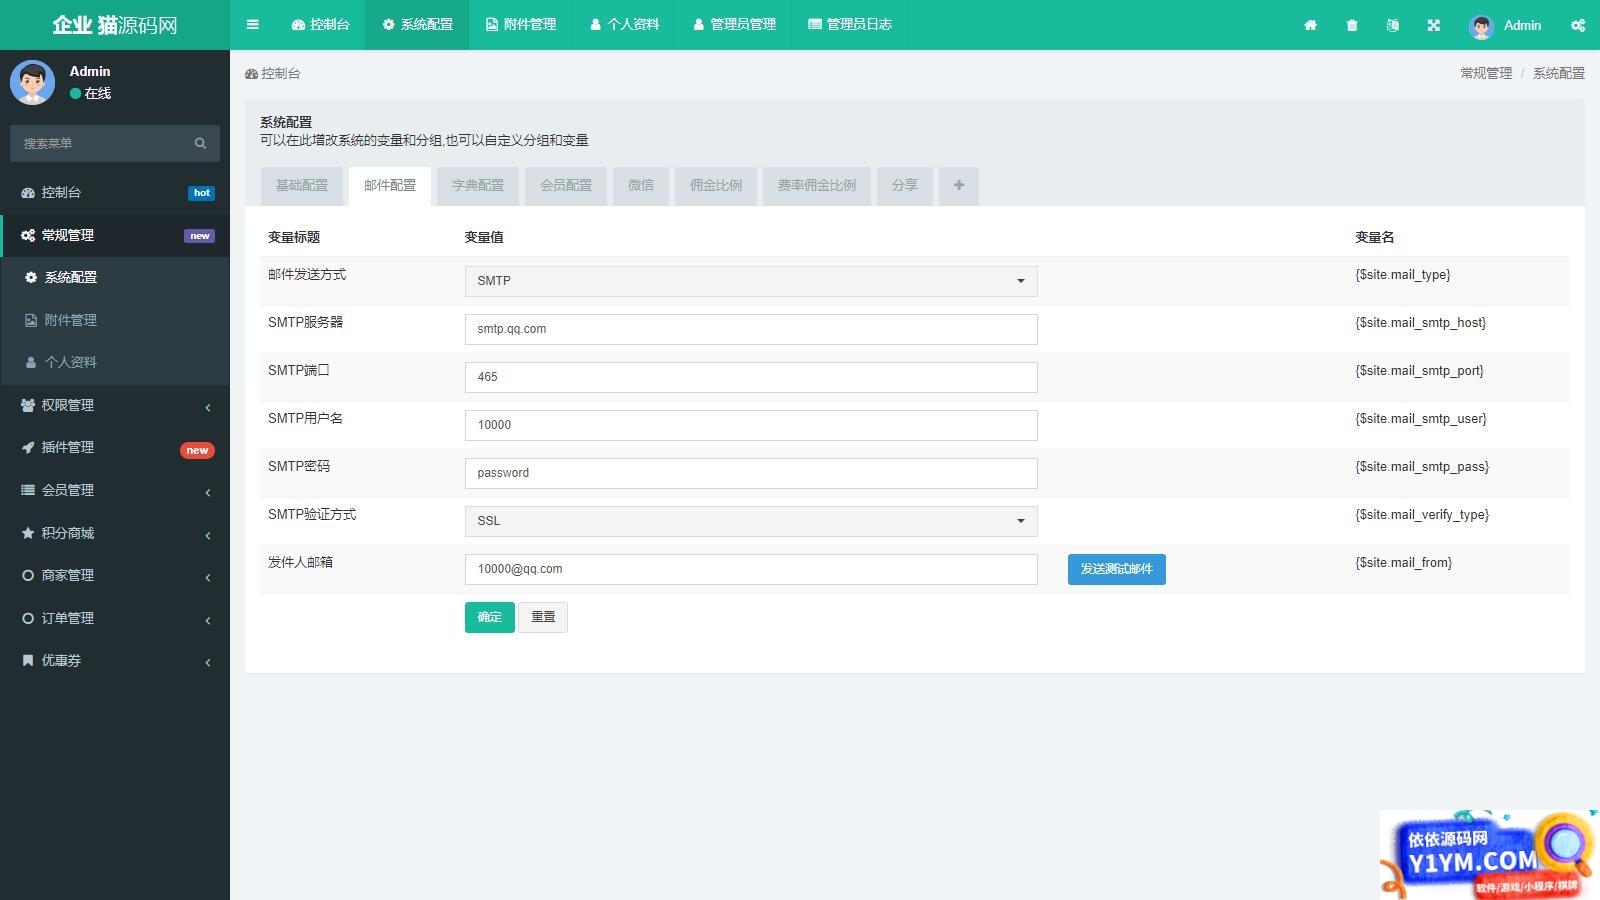Click variable name {$site.mail_smtp_host}
Screen dimensions: 1600x900
tap(1421, 323)
